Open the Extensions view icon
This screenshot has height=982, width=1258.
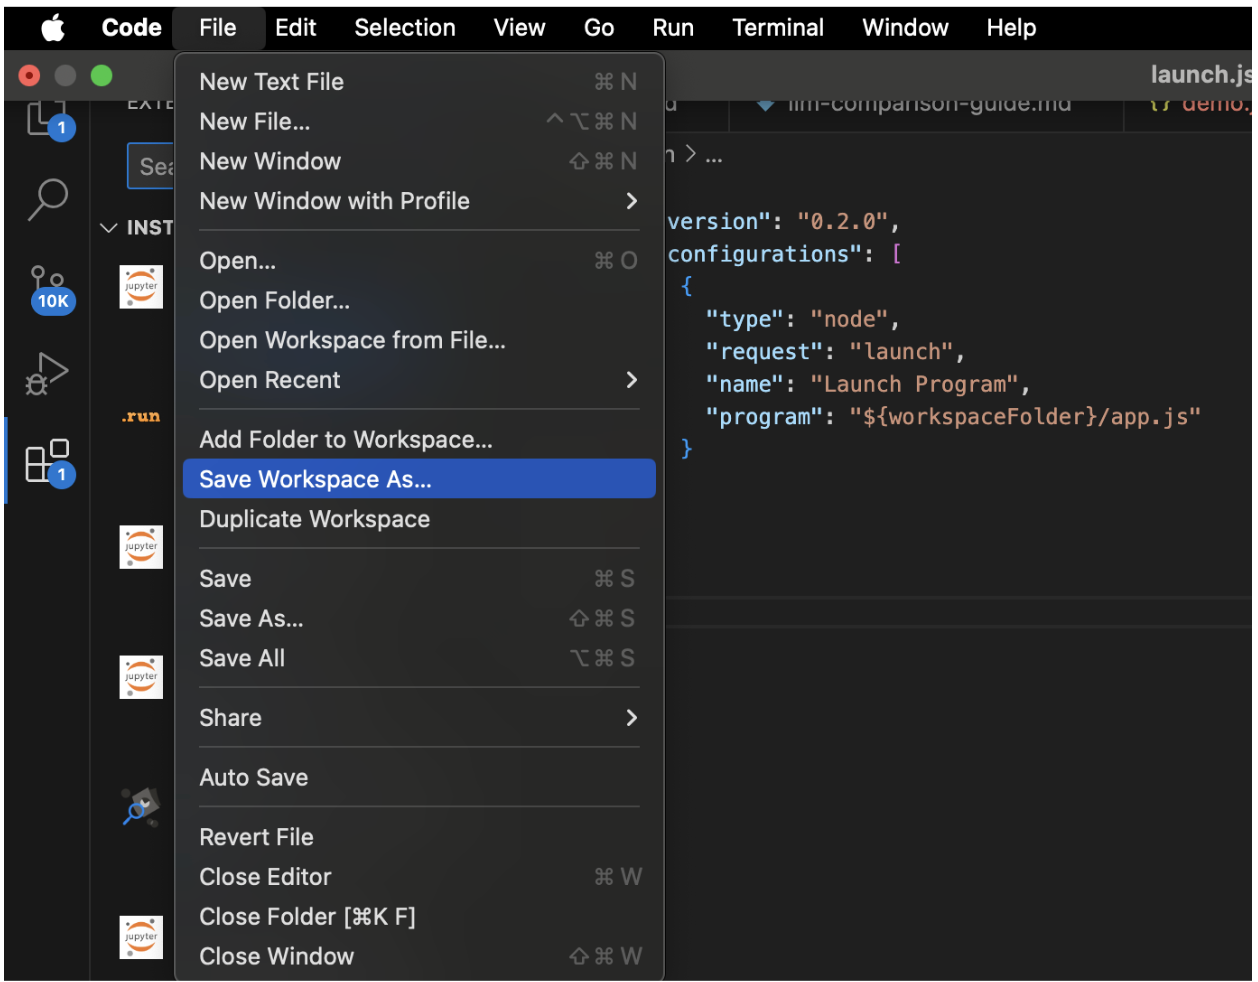(48, 462)
